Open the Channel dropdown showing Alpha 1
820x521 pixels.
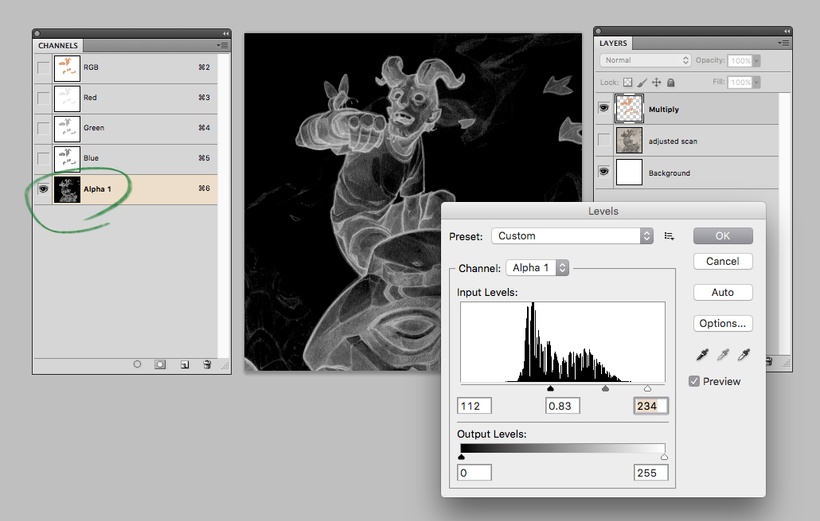(x=538, y=268)
